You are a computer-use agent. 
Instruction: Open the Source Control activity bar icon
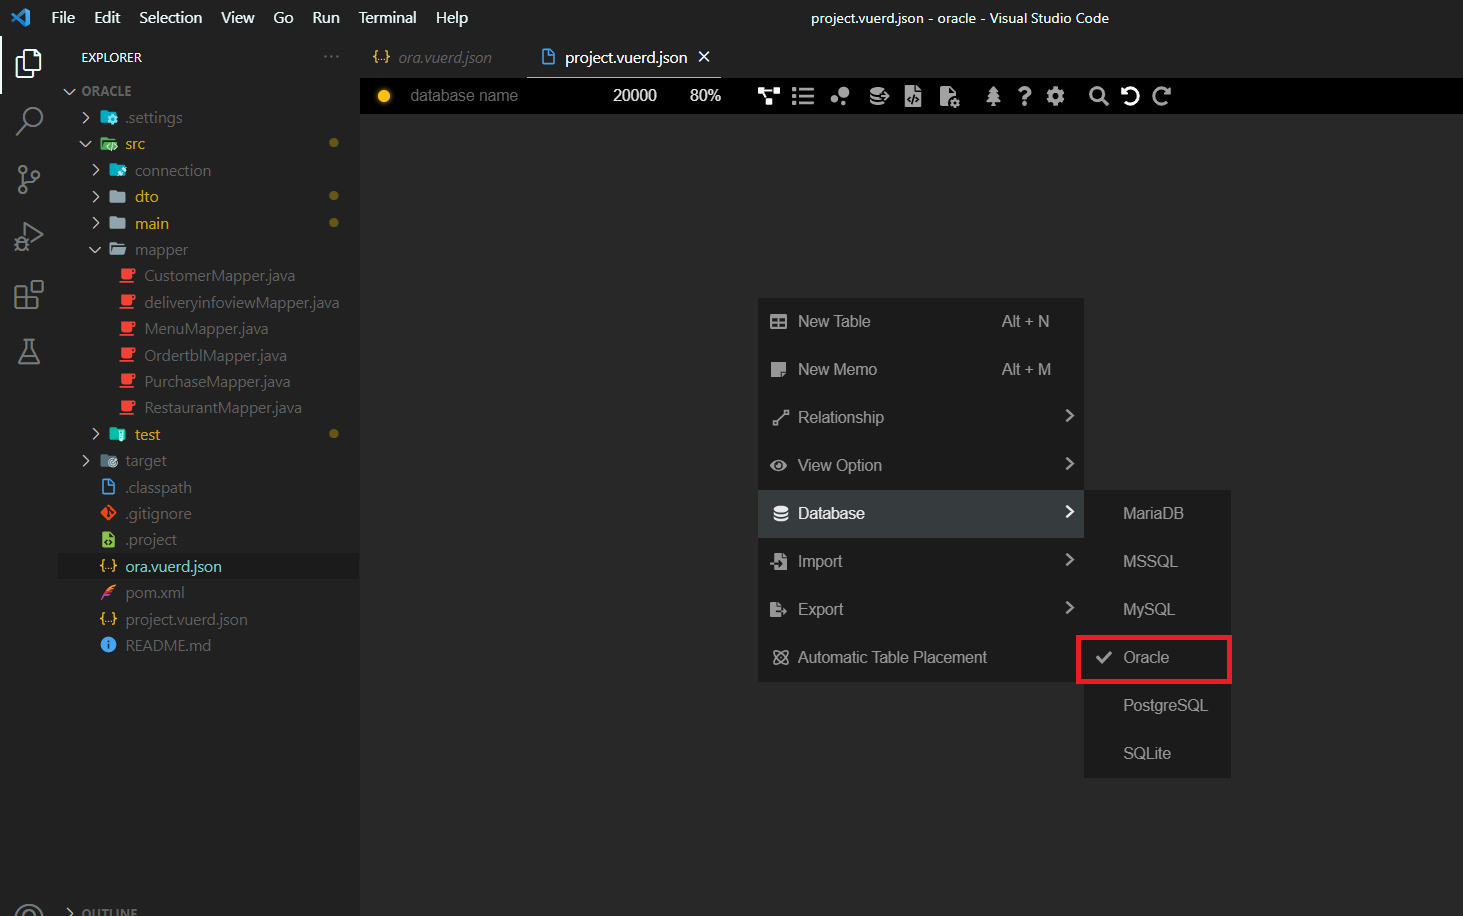(29, 179)
